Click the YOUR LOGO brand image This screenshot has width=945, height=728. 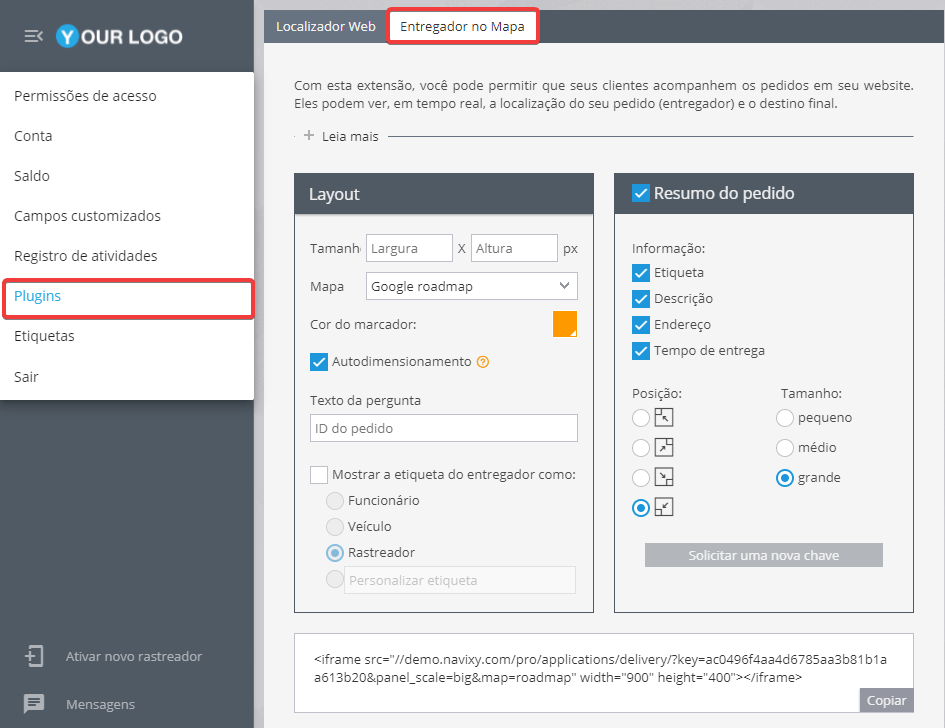click(x=119, y=36)
